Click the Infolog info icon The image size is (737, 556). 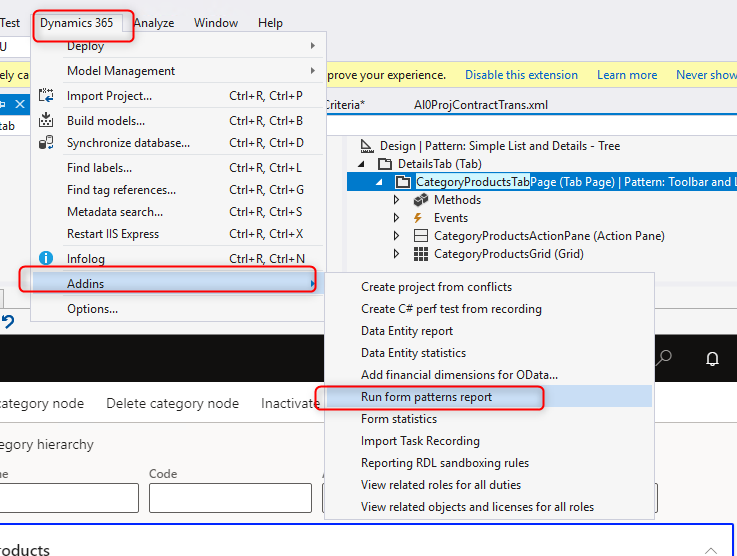46,259
